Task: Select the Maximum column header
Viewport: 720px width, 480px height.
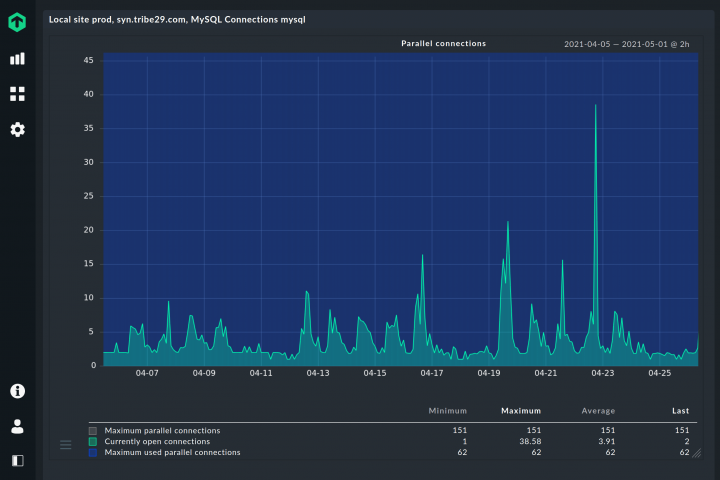Action: coord(521,411)
